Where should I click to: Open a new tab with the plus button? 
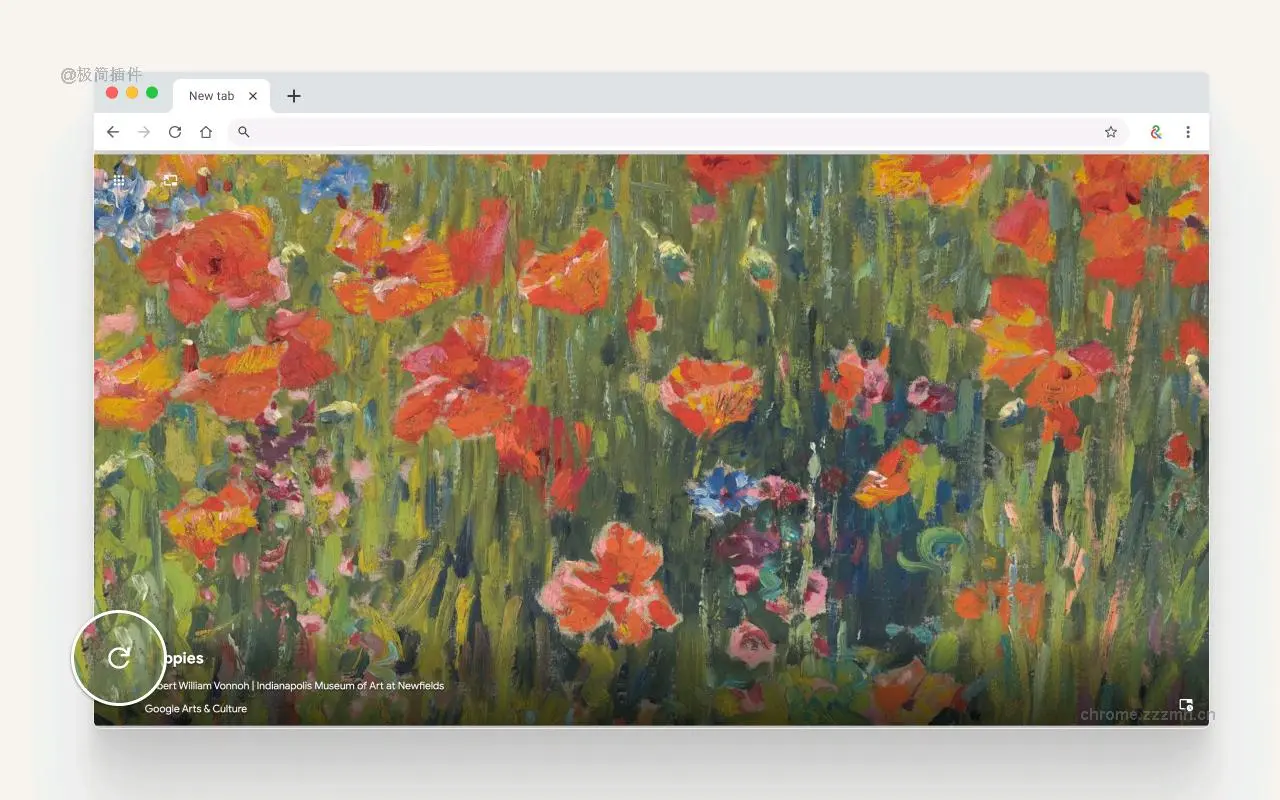[293, 95]
